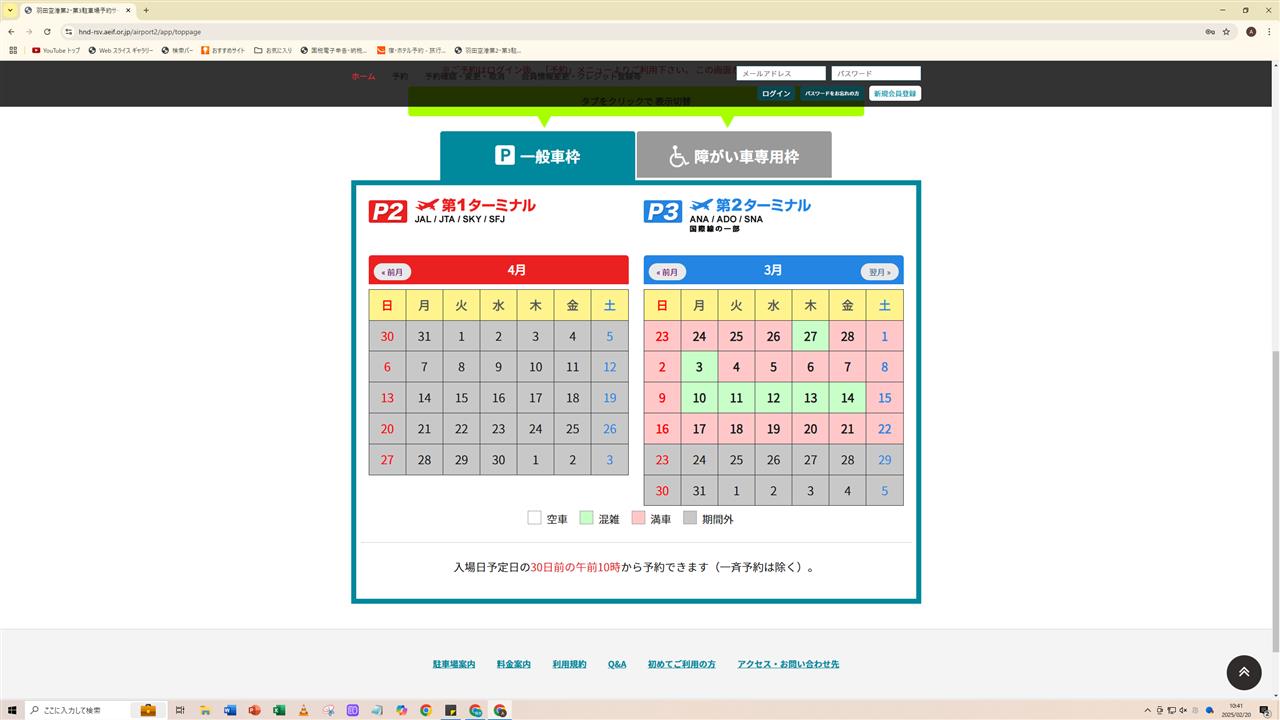
Task: Close the 羽田空港 parking tab
Action: [x=128, y=10]
